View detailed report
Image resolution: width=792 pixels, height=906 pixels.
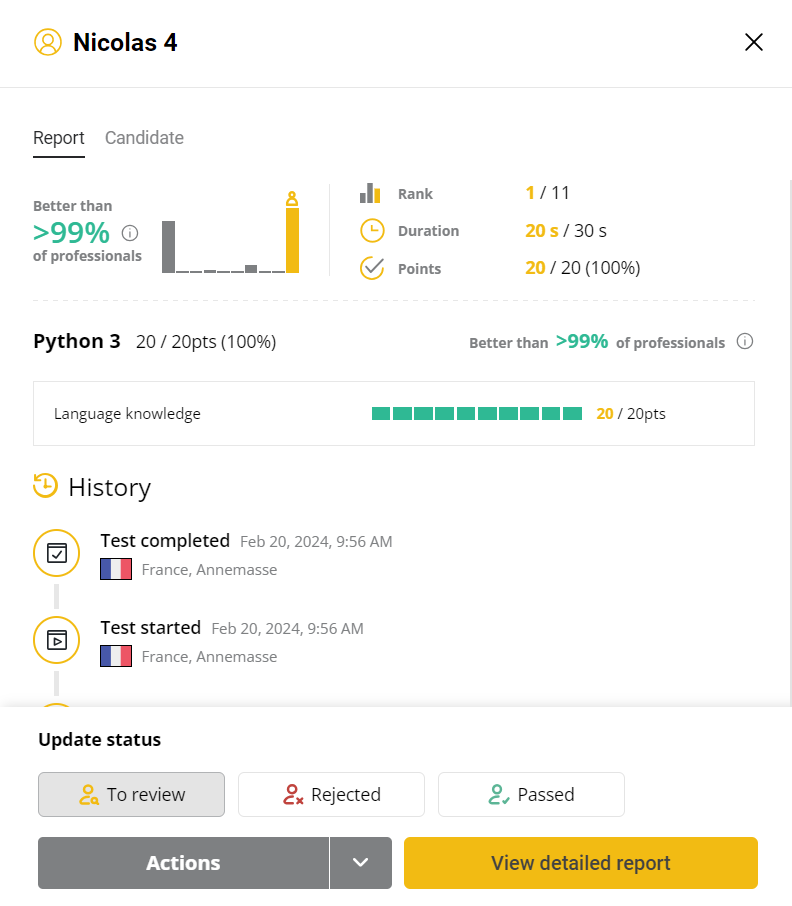(580, 862)
